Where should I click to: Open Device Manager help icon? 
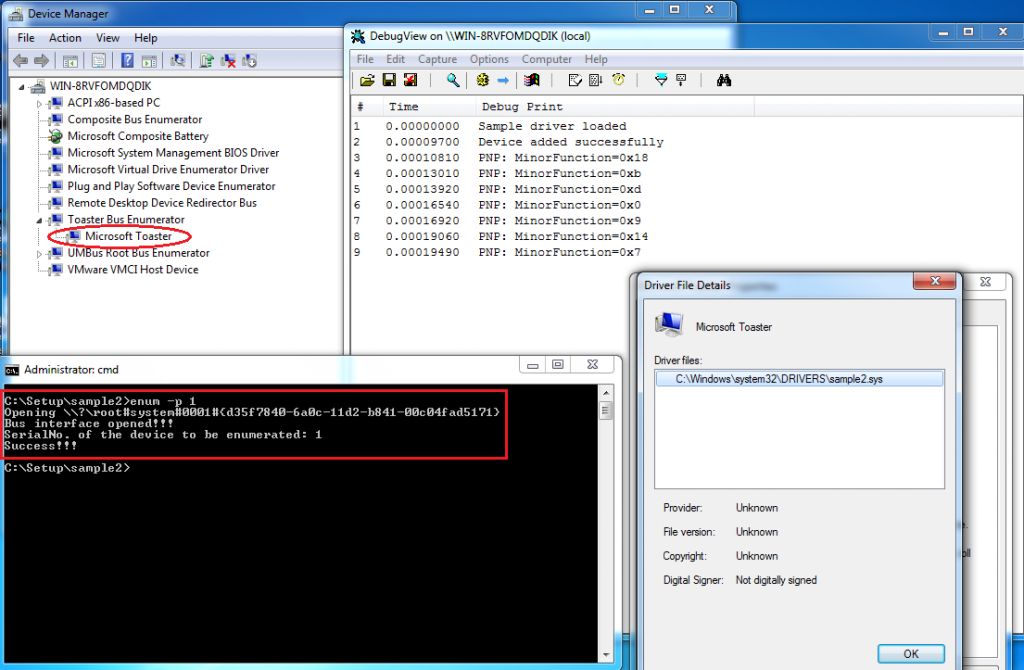pos(126,61)
